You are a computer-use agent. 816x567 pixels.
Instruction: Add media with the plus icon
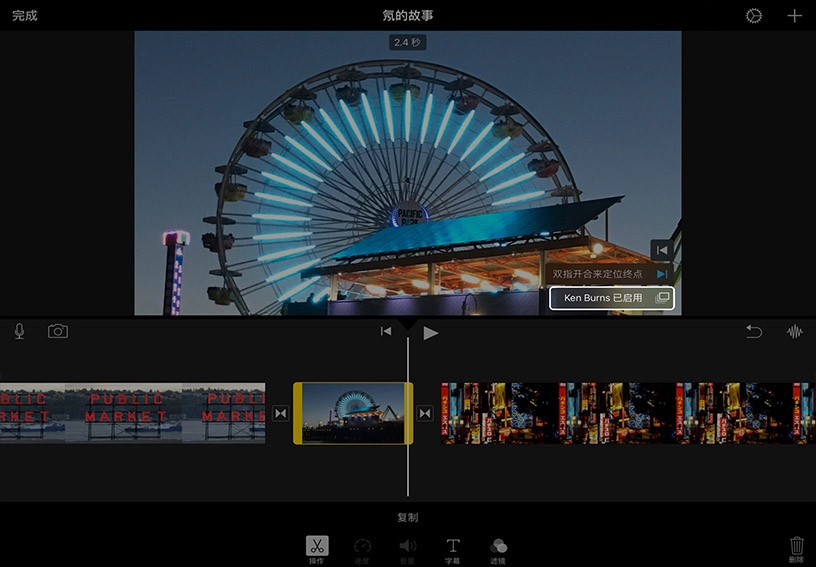click(794, 16)
